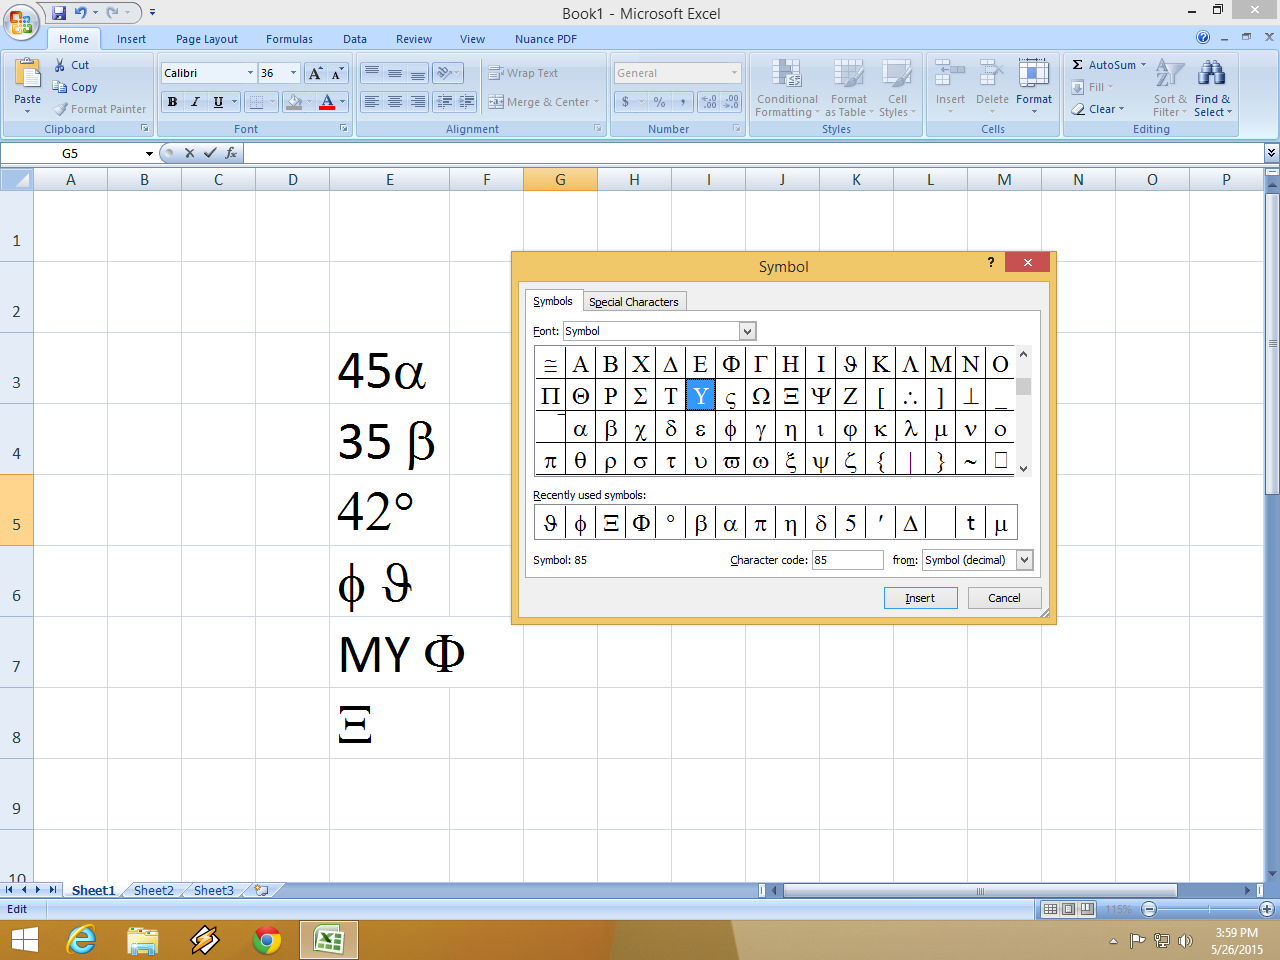Open the Formulas ribbon tab
The image size is (1280, 960).
click(288, 39)
